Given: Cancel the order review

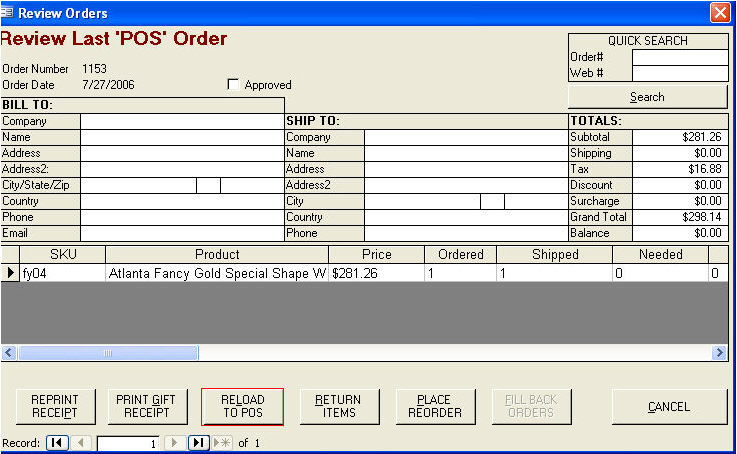Looking at the screenshot, I should 669,406.
